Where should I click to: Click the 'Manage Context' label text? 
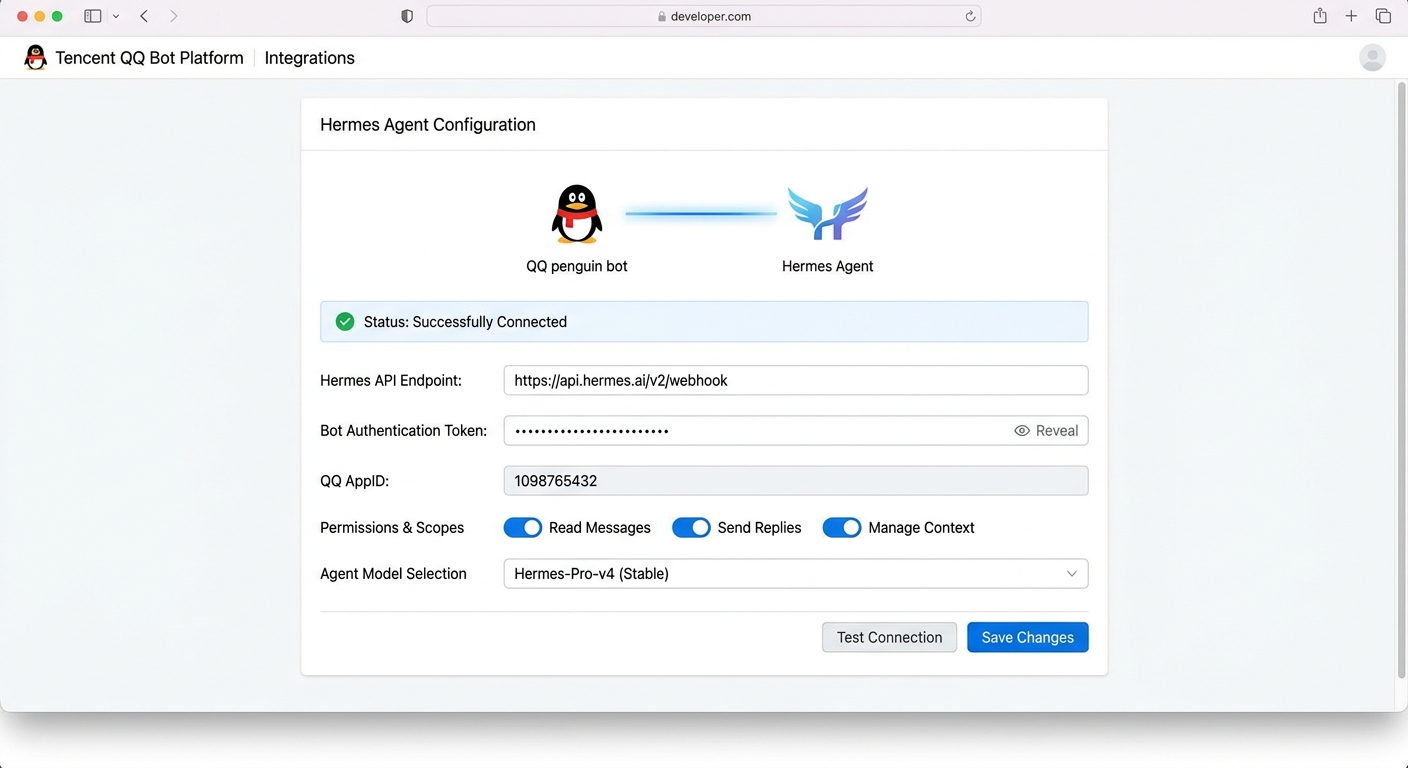(x=922, y=528)
